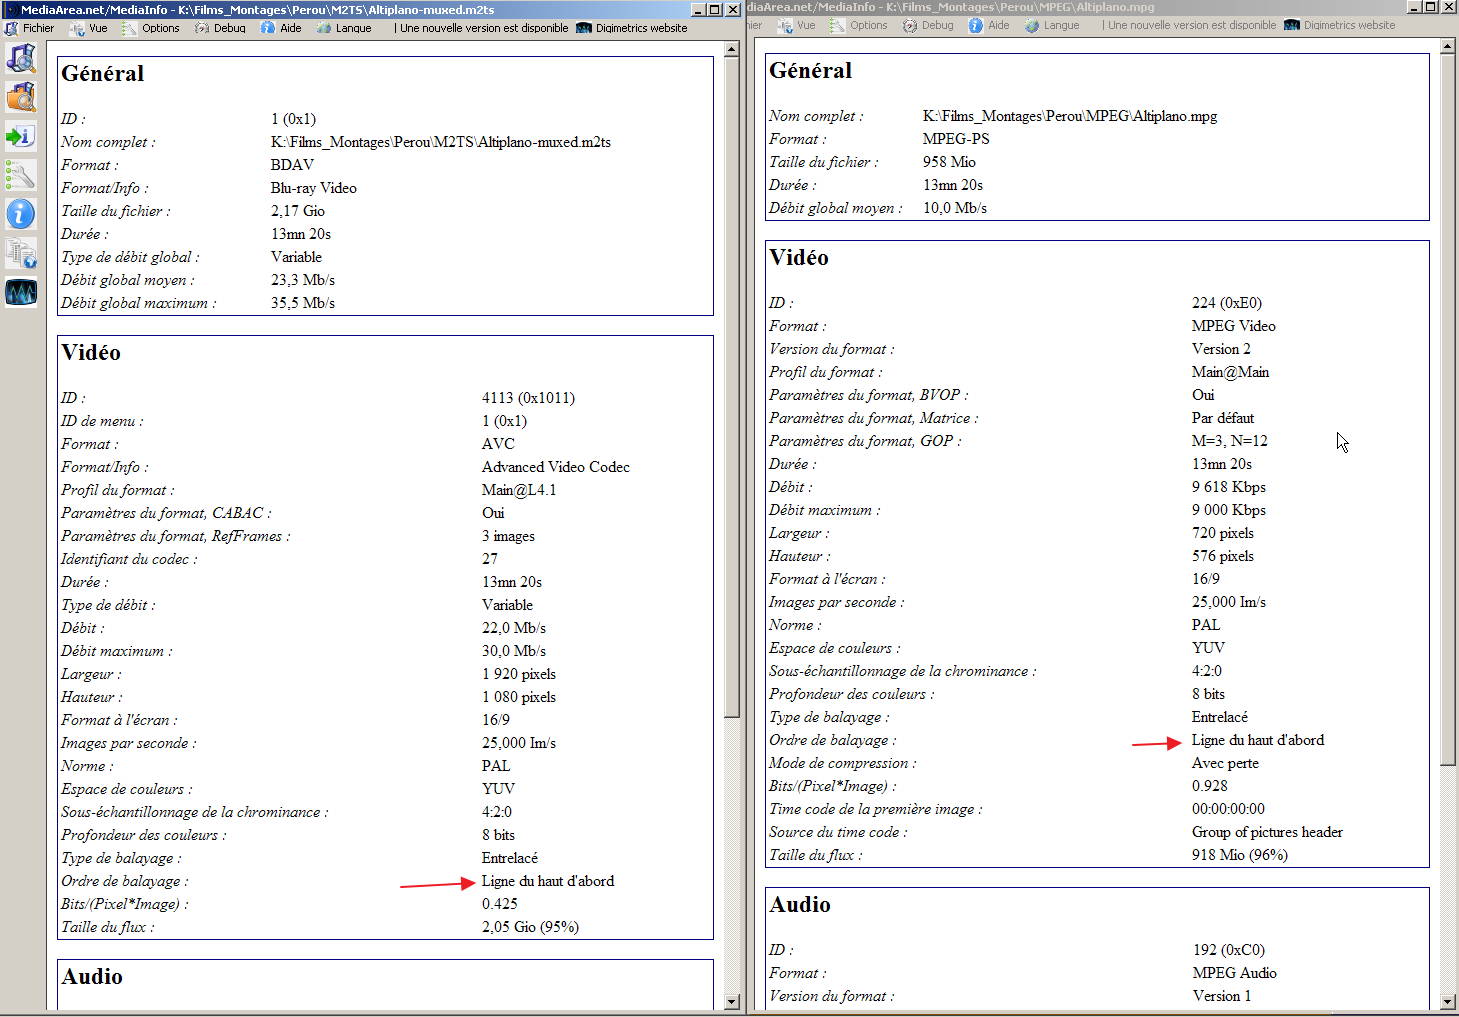Click the Altiplano.mpg full path value
The height and width of the screenshot is (1017, 1459).
[1070, 116]
